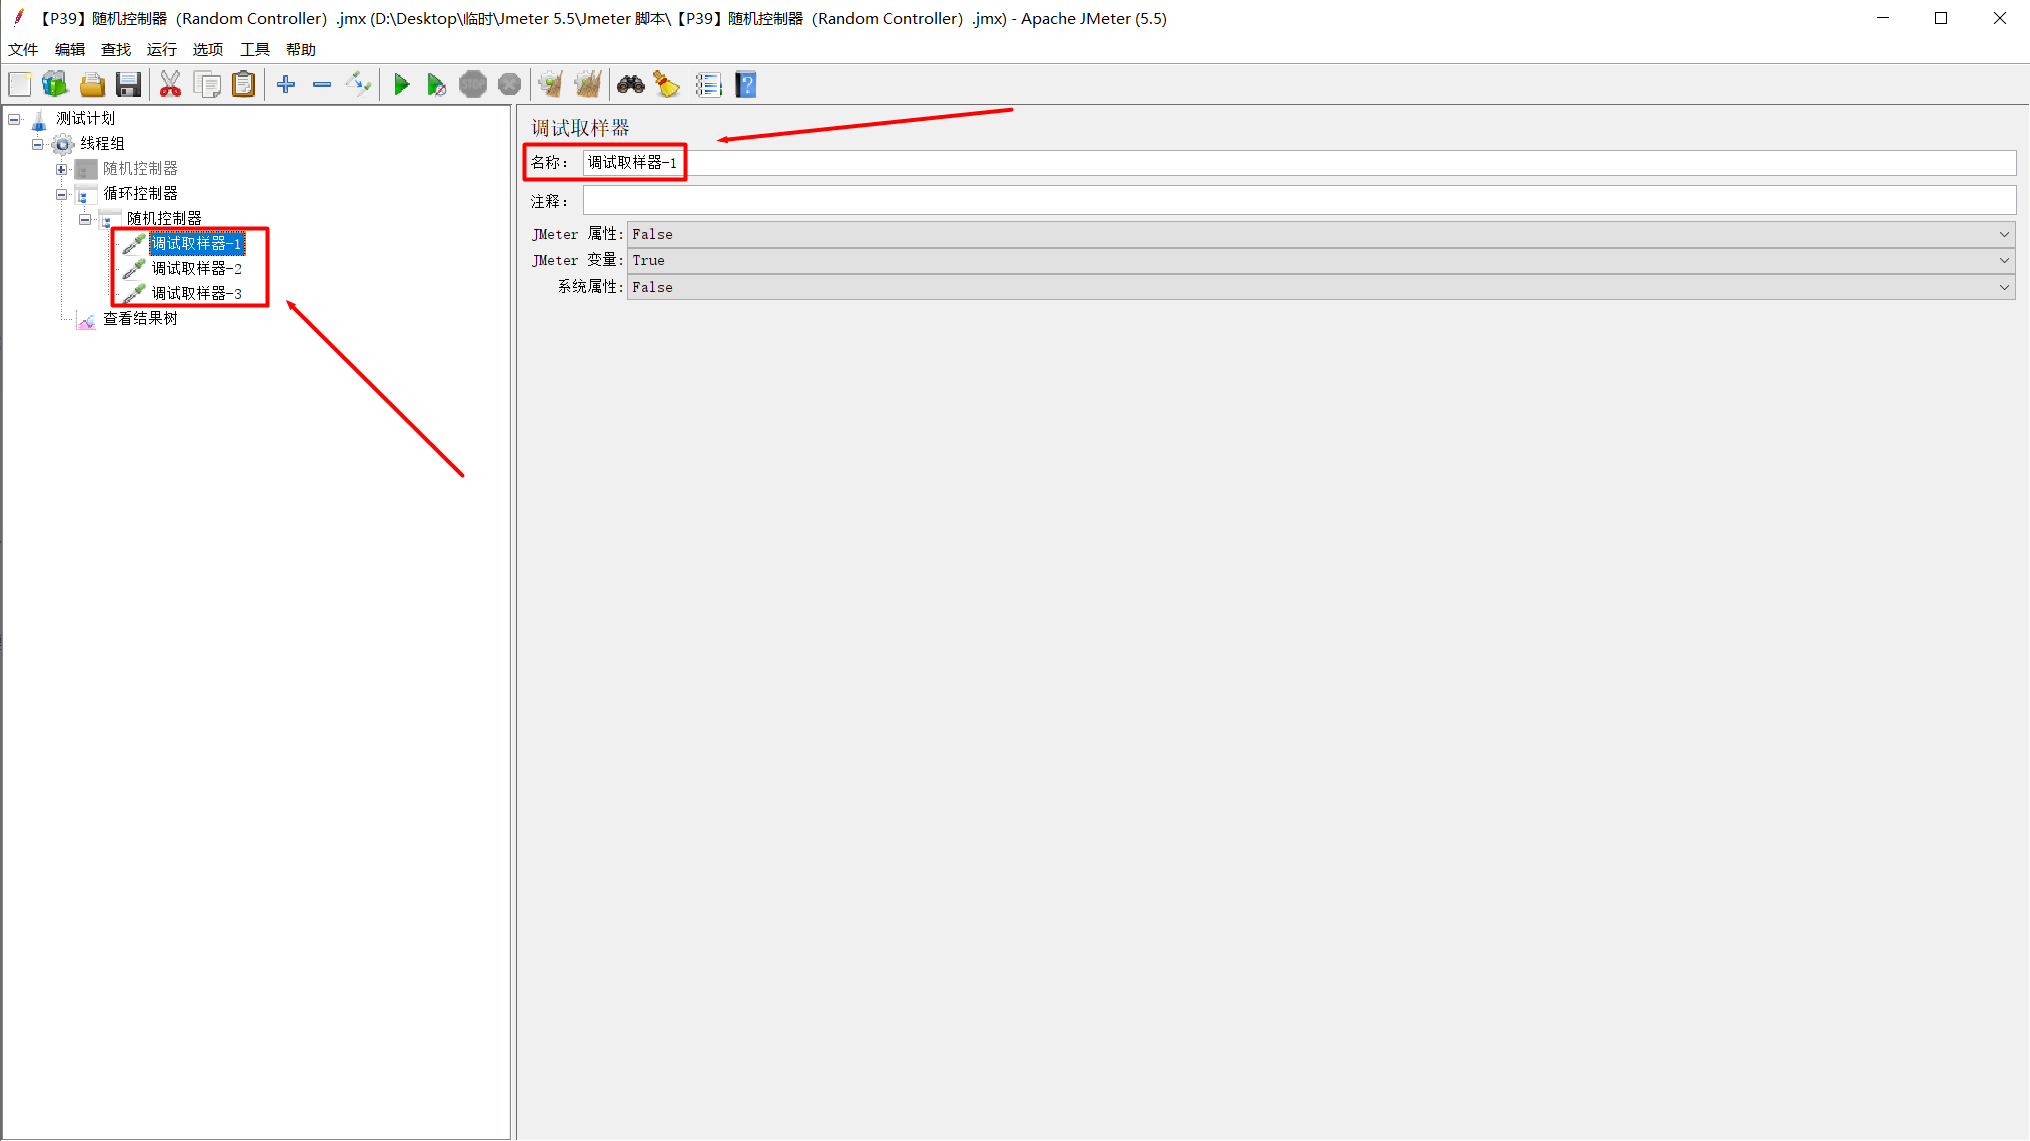Collapse the nested 随机控制器 under 循环控制器

[85, 219]
